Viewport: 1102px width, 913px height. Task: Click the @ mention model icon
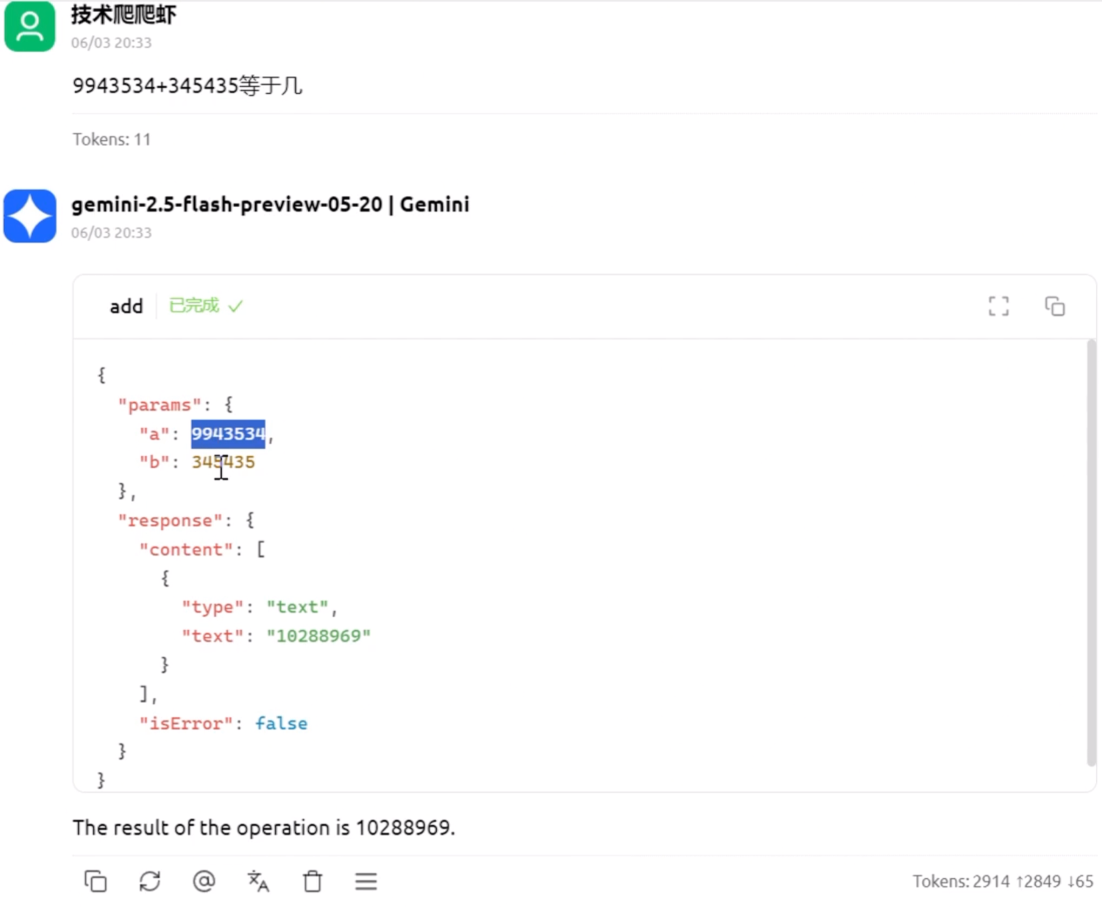(204, 881)
